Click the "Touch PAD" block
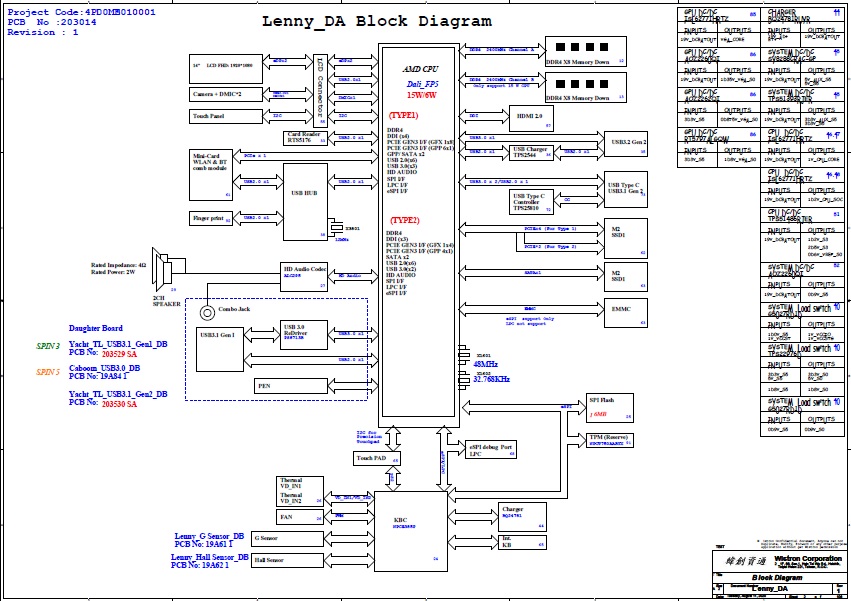The width and height of the screenshot is (851, 601). click(377, 458)
